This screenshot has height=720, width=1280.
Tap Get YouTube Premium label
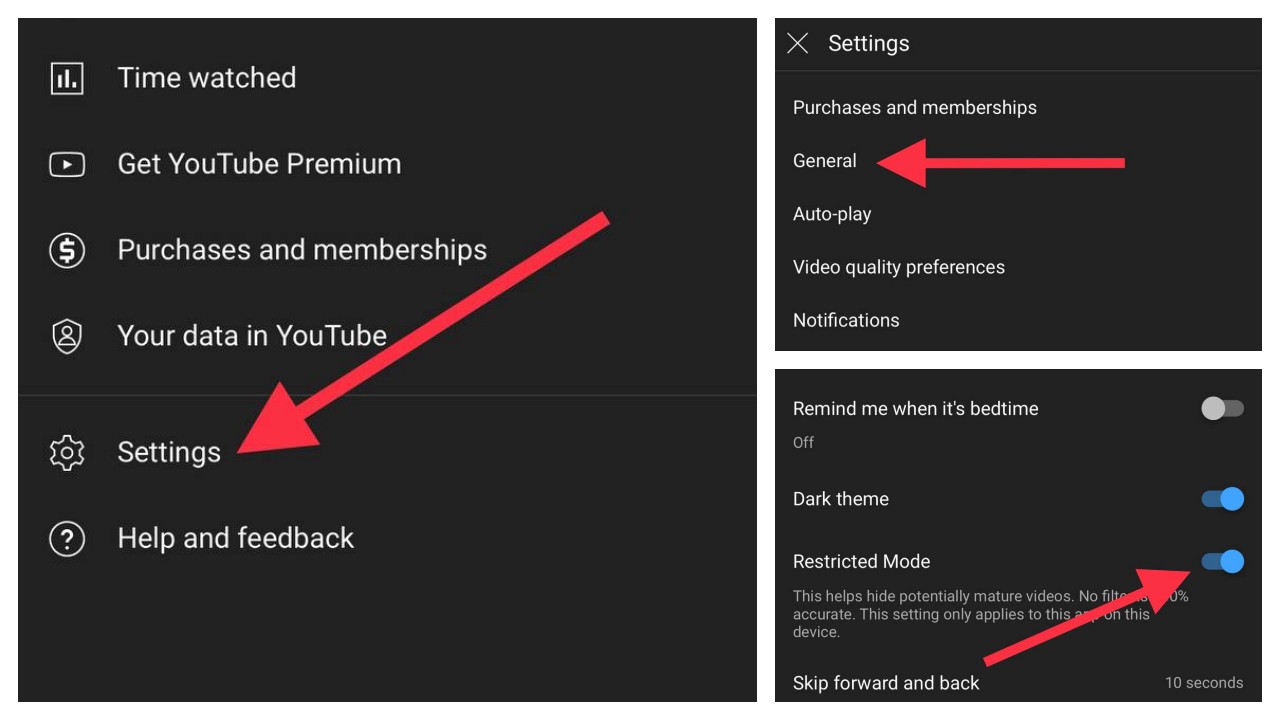[x=259, y=164]
